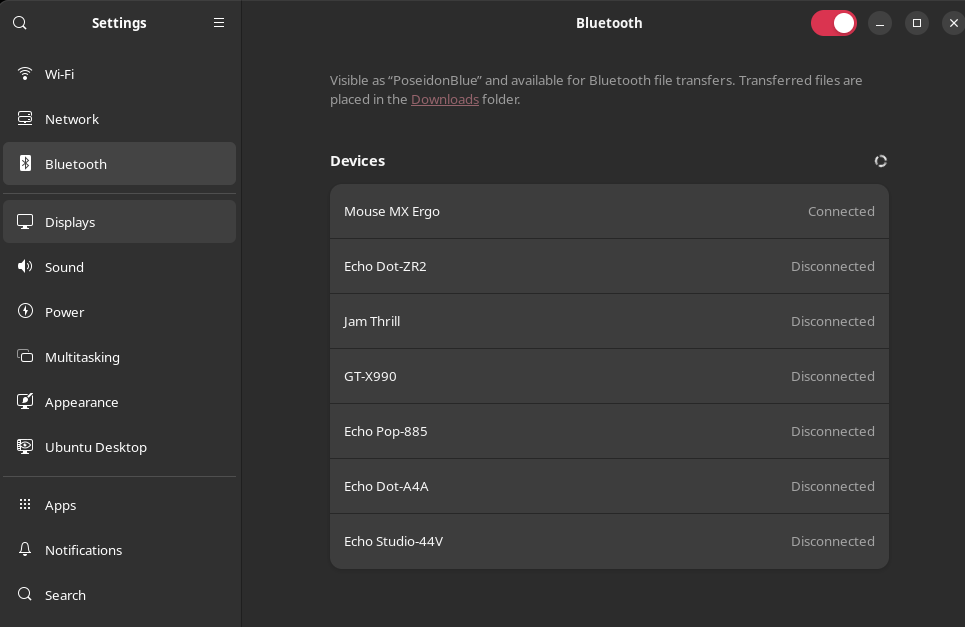The height and width of the screenshot is (627, 965).
Task: Click the GT-X990 device entry
Action: click(x=608, y=377)
